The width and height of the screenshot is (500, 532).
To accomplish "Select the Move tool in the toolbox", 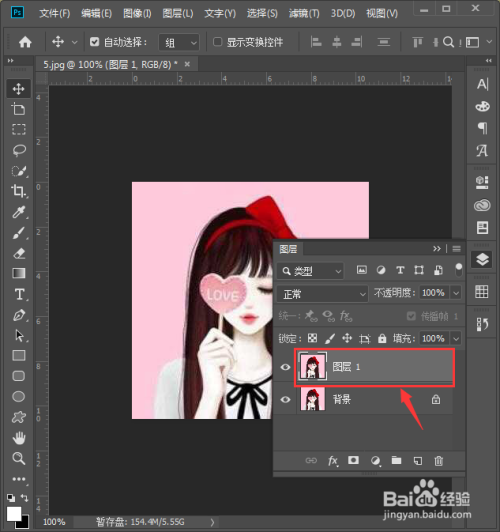I will coord(18,89).
